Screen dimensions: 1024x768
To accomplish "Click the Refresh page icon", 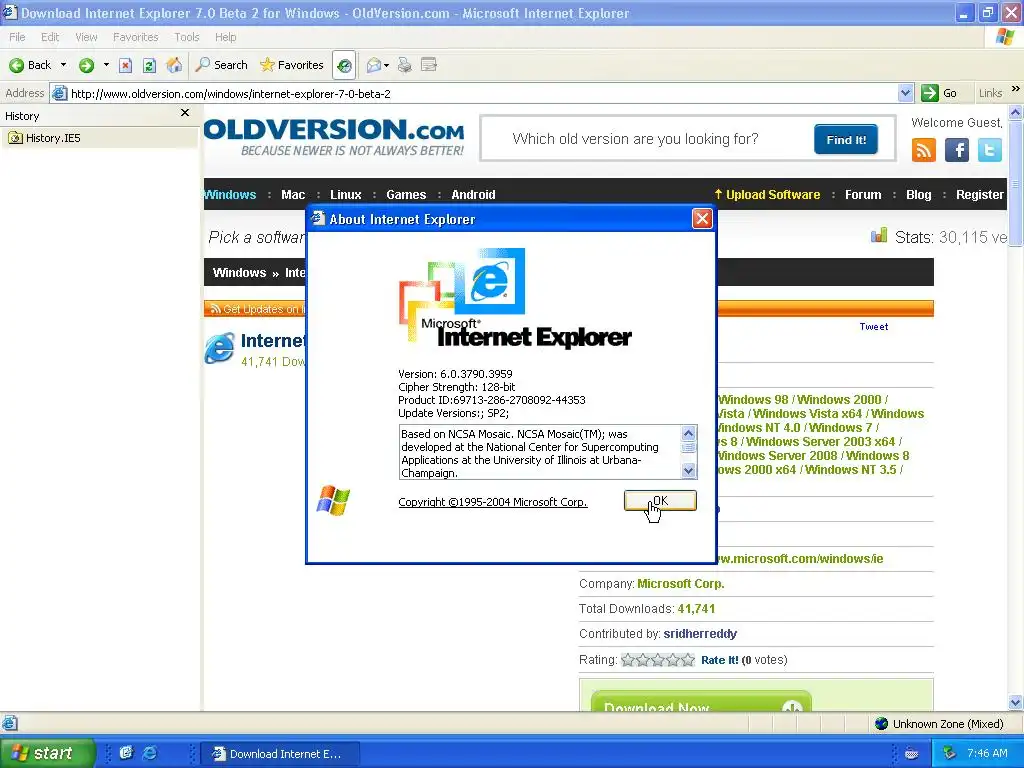I will coord(150,65).
